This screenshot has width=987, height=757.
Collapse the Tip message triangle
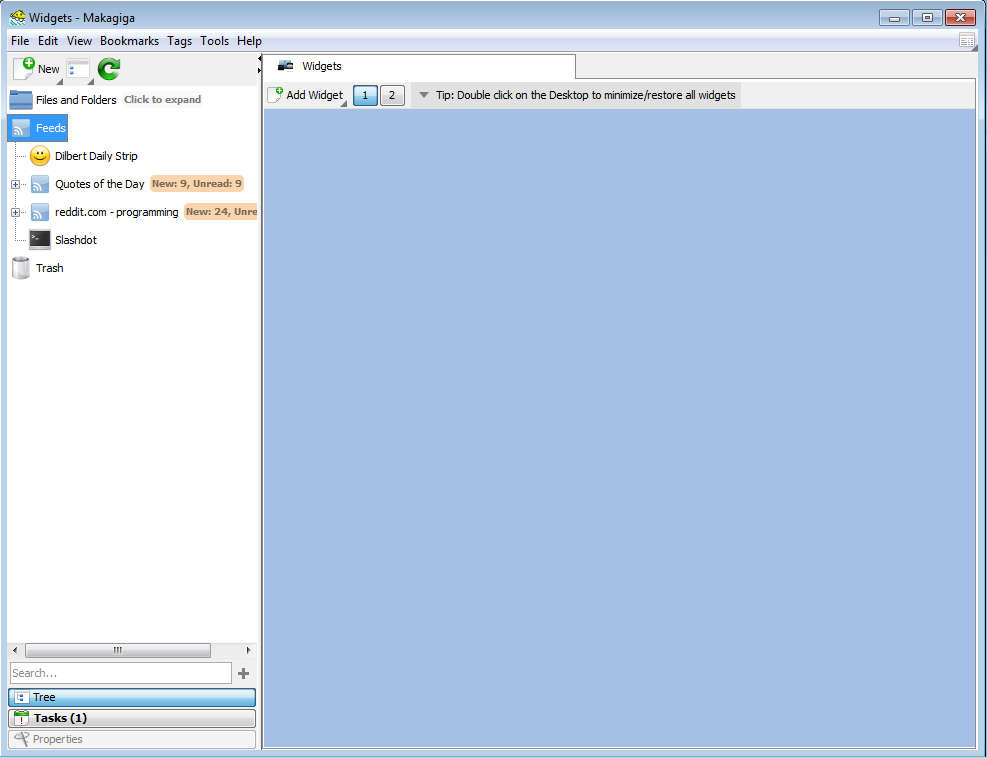(424, 95)
